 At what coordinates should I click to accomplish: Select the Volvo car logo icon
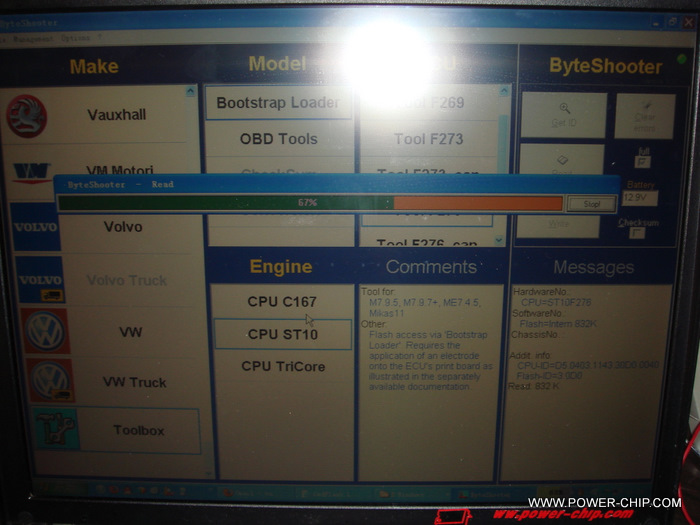[35, 227]
